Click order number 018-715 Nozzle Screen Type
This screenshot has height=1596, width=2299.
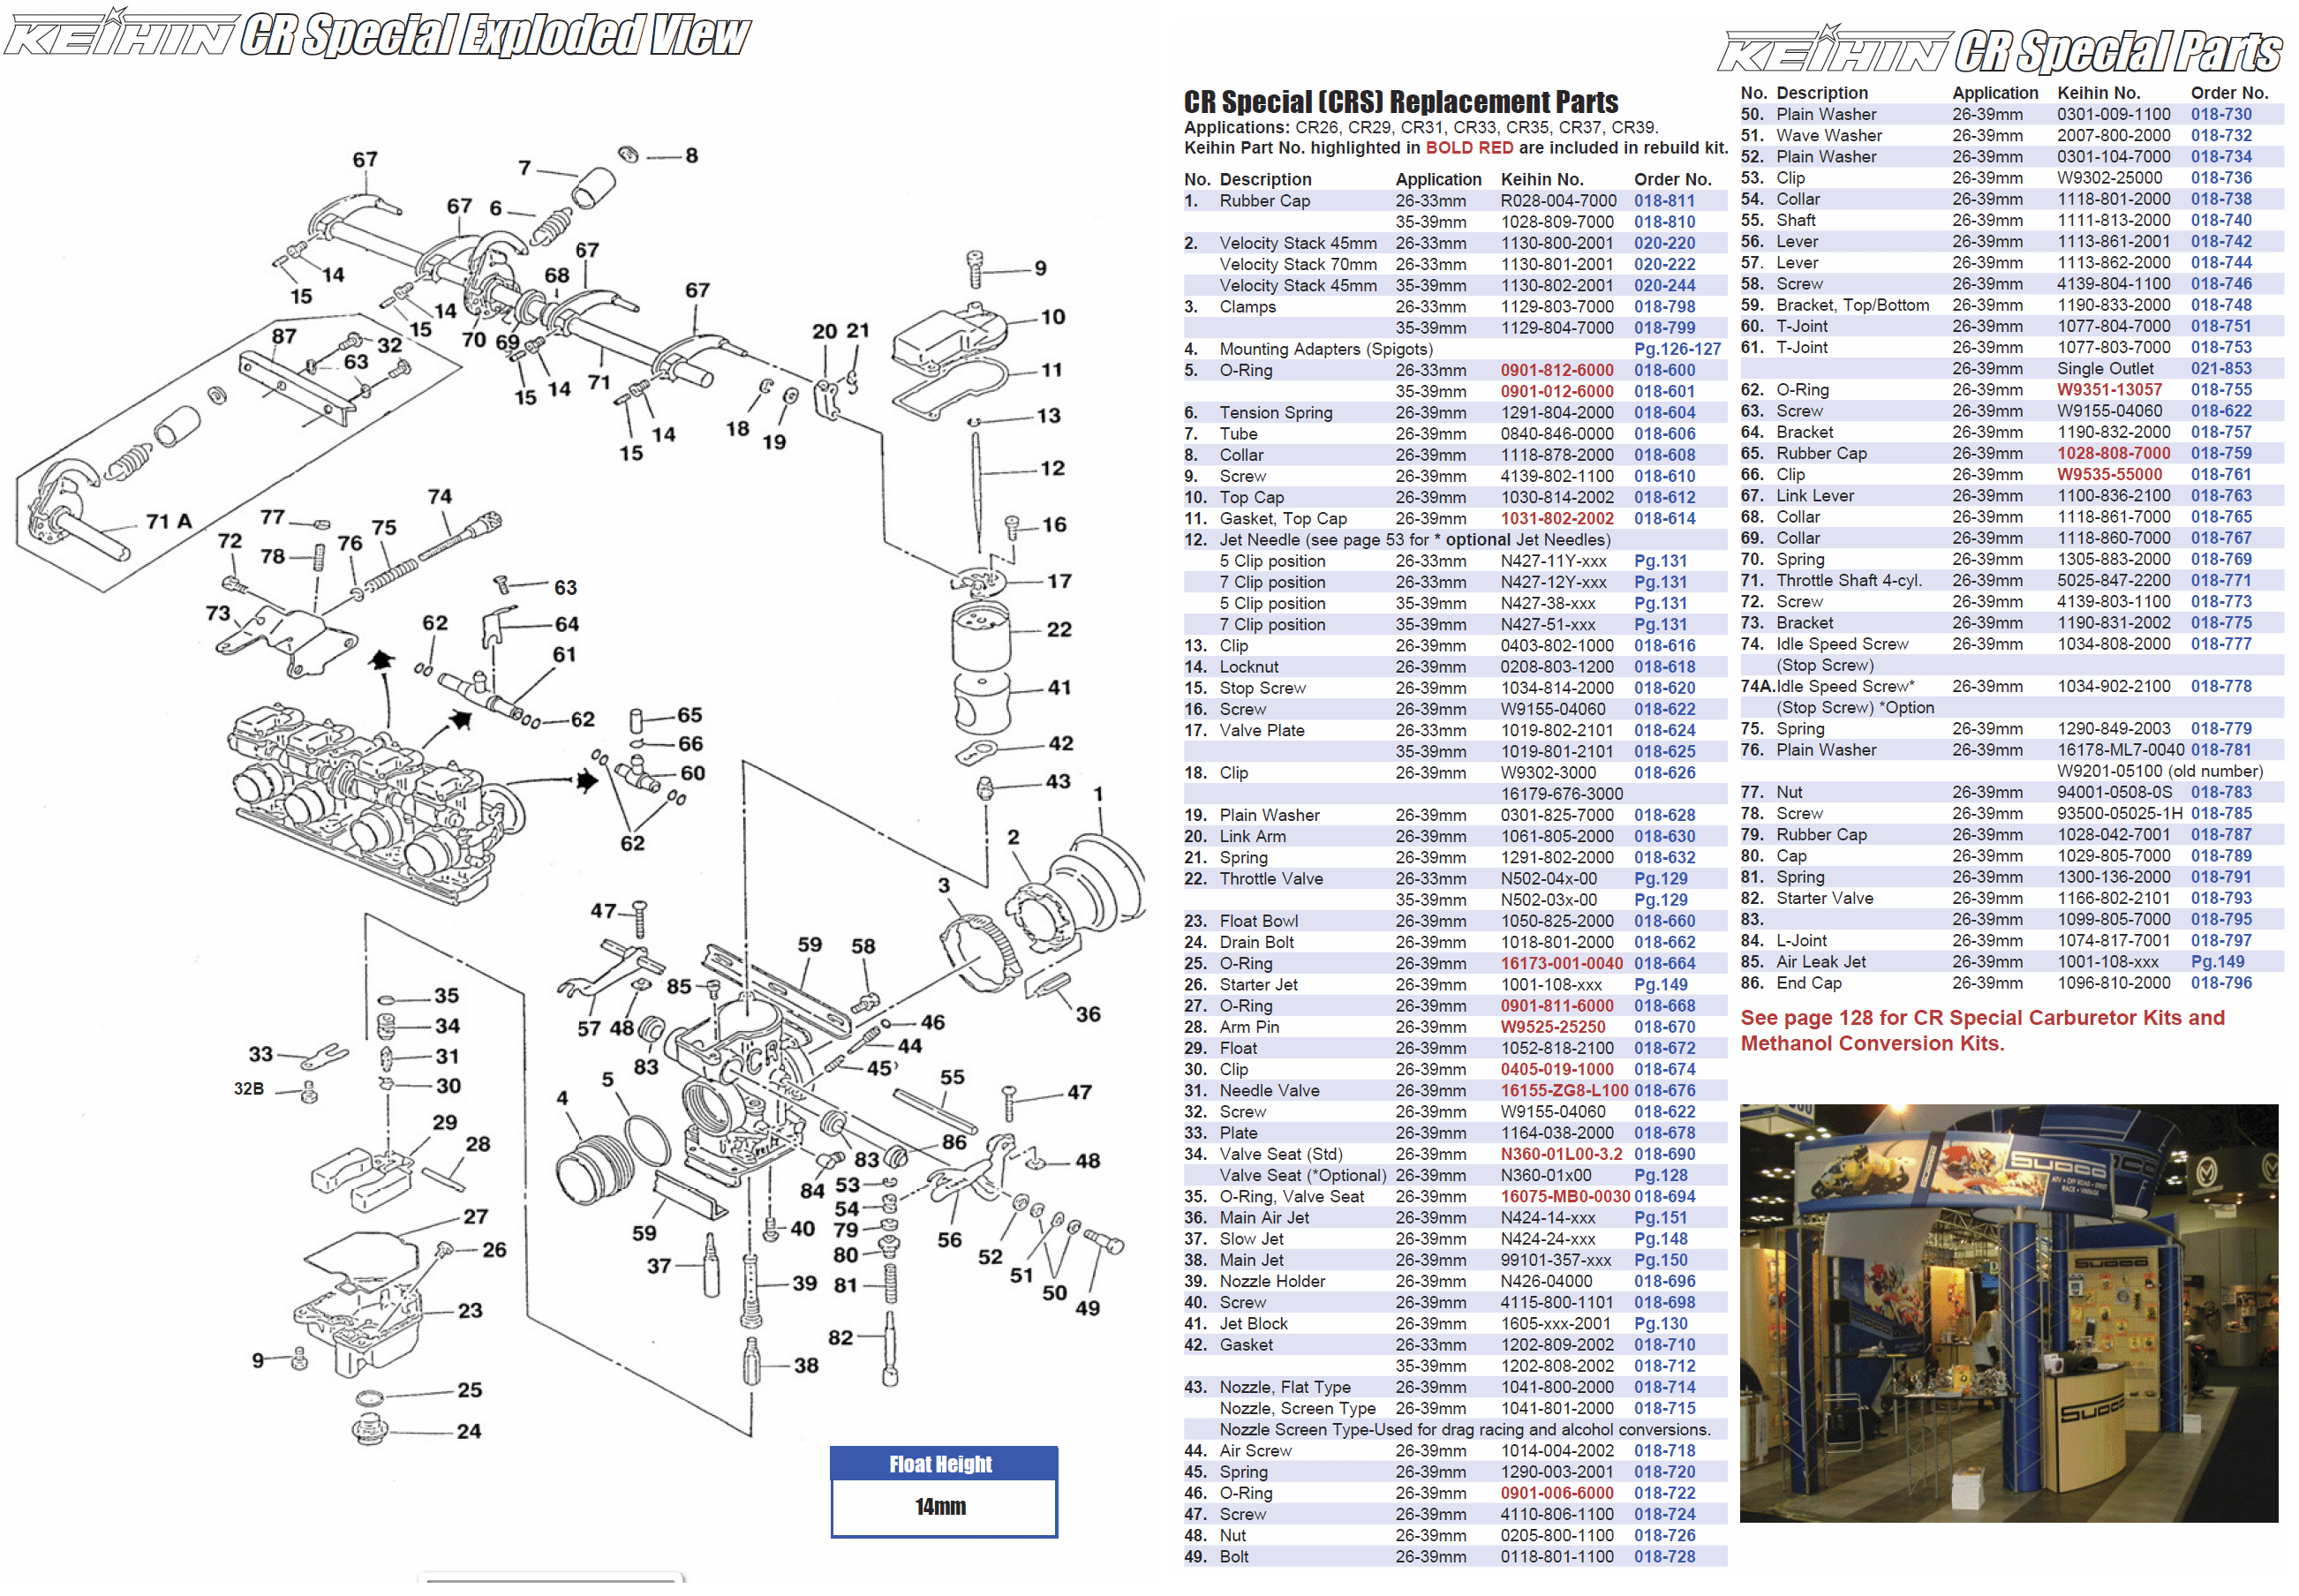click(1664, 1409)
